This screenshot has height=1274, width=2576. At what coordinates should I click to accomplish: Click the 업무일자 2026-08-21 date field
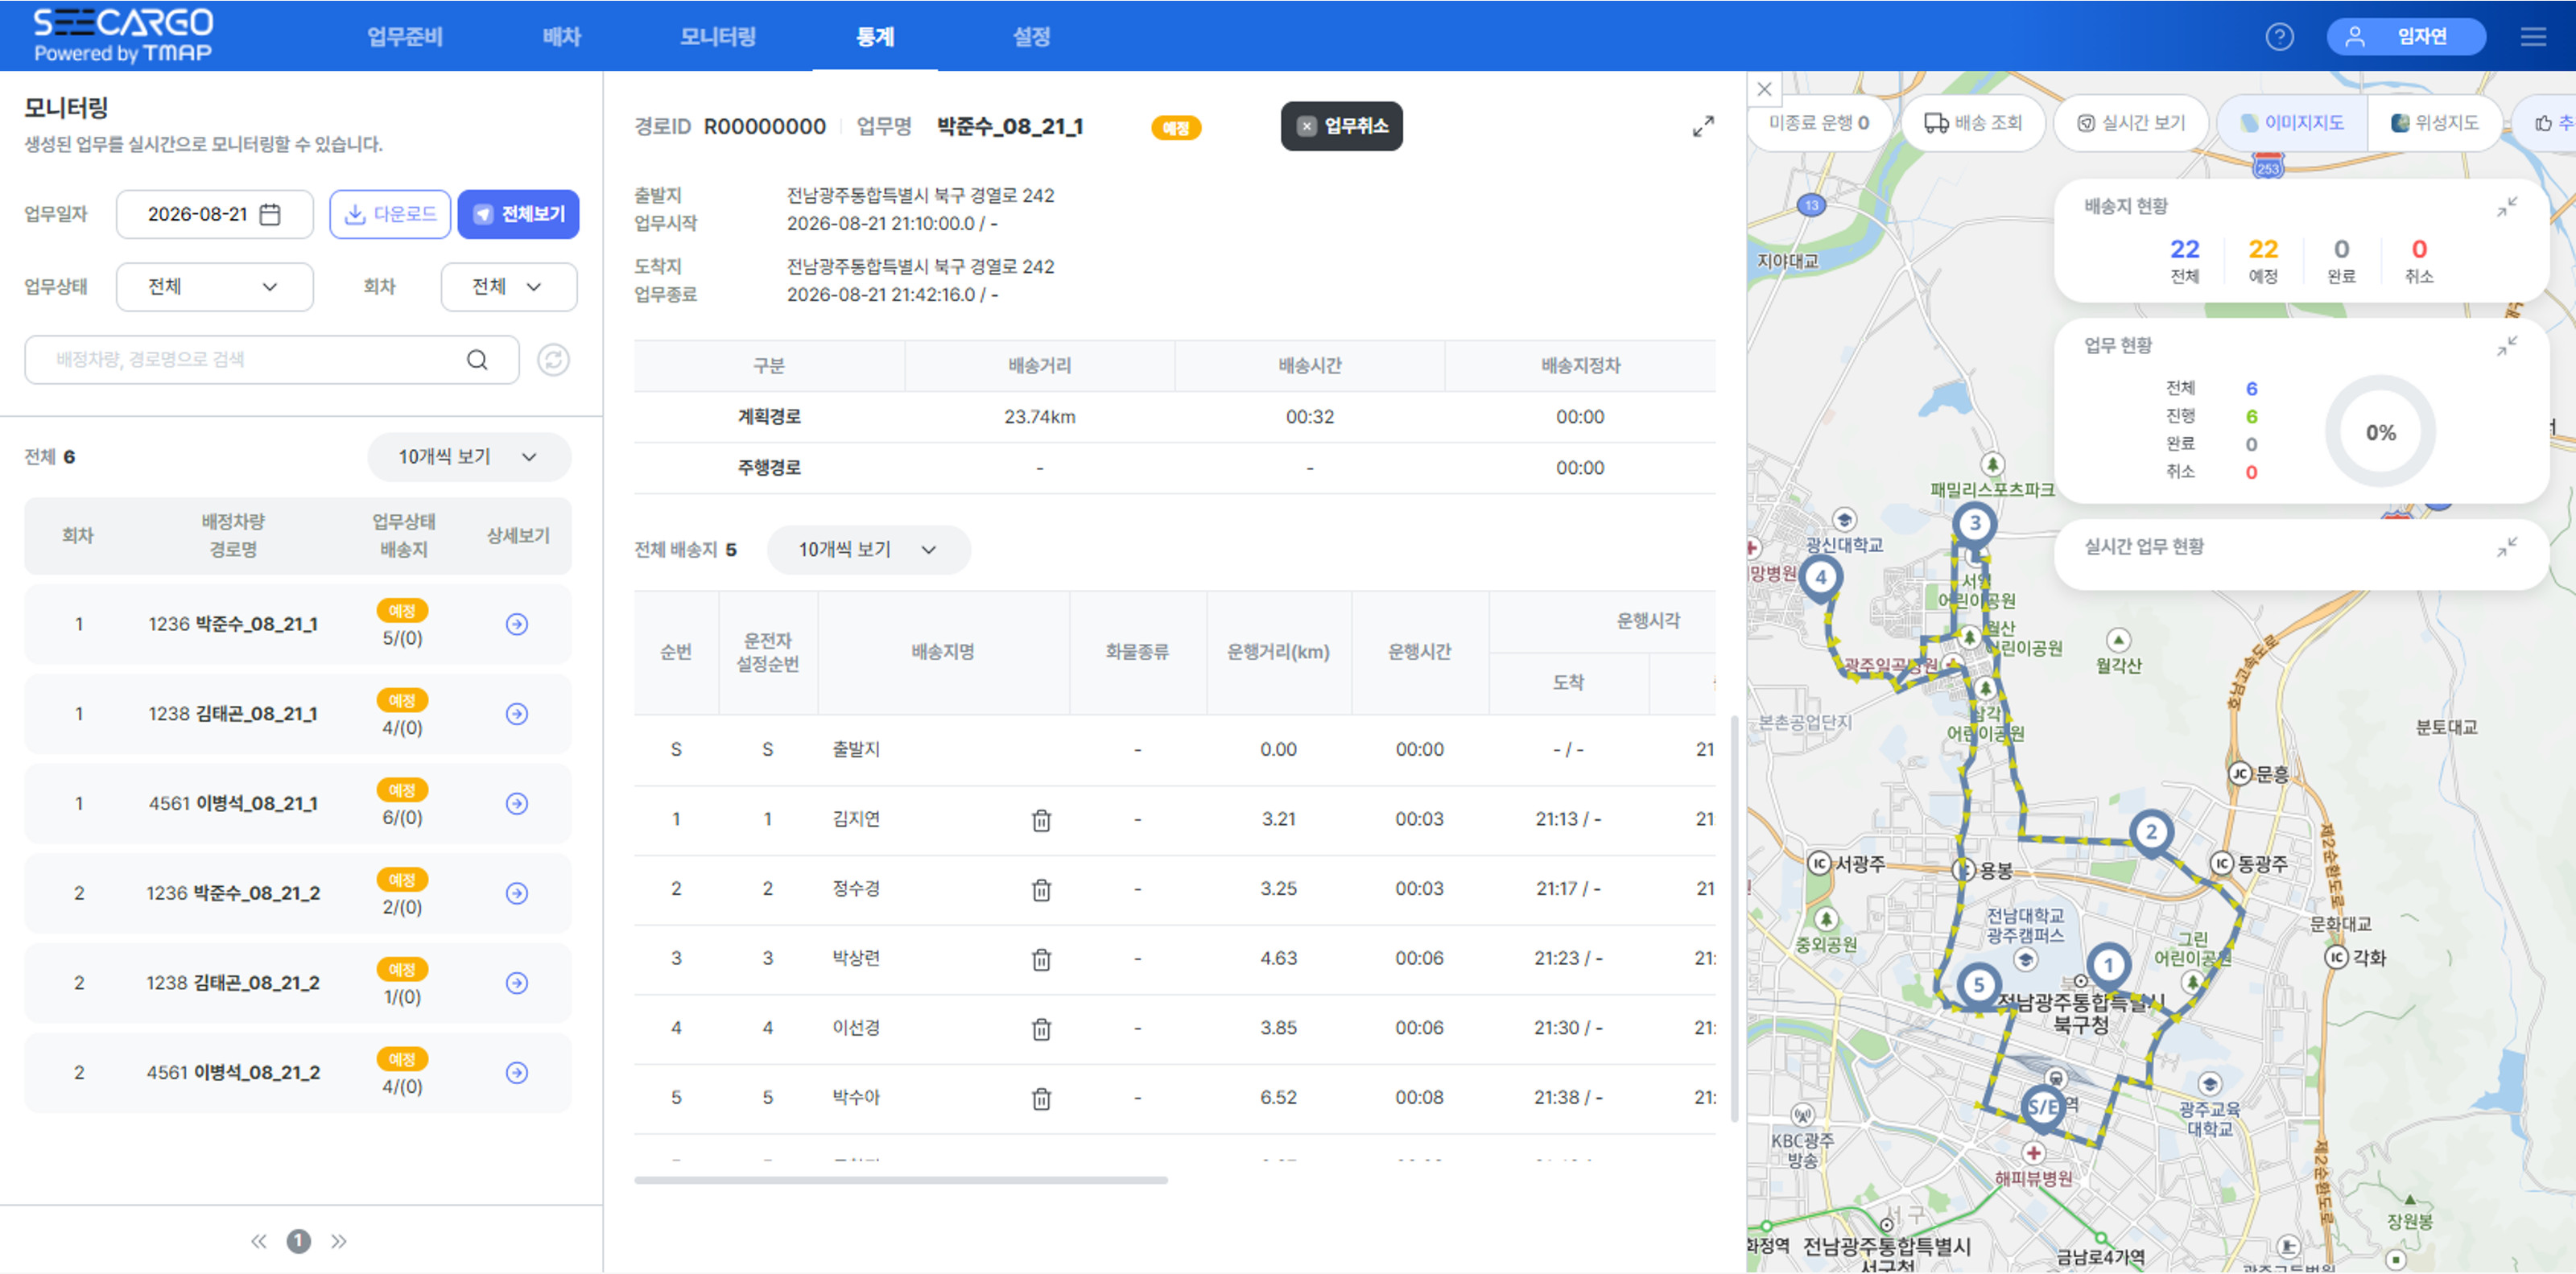pyautogui.click(x=214, y=214)
